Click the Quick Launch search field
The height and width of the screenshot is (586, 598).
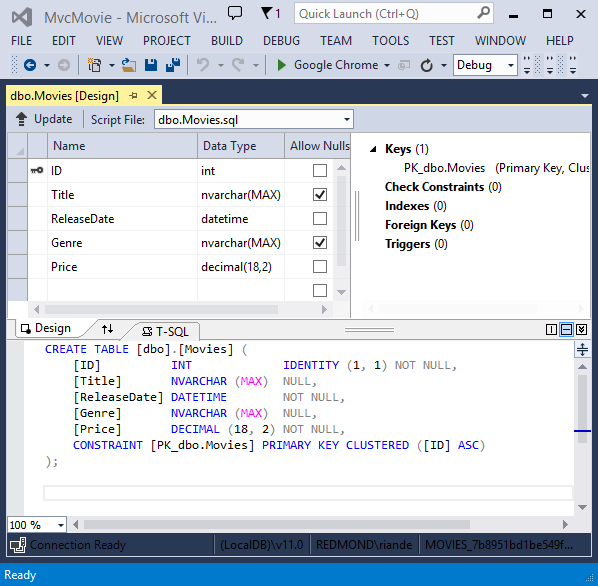click(x=393, y=14)
